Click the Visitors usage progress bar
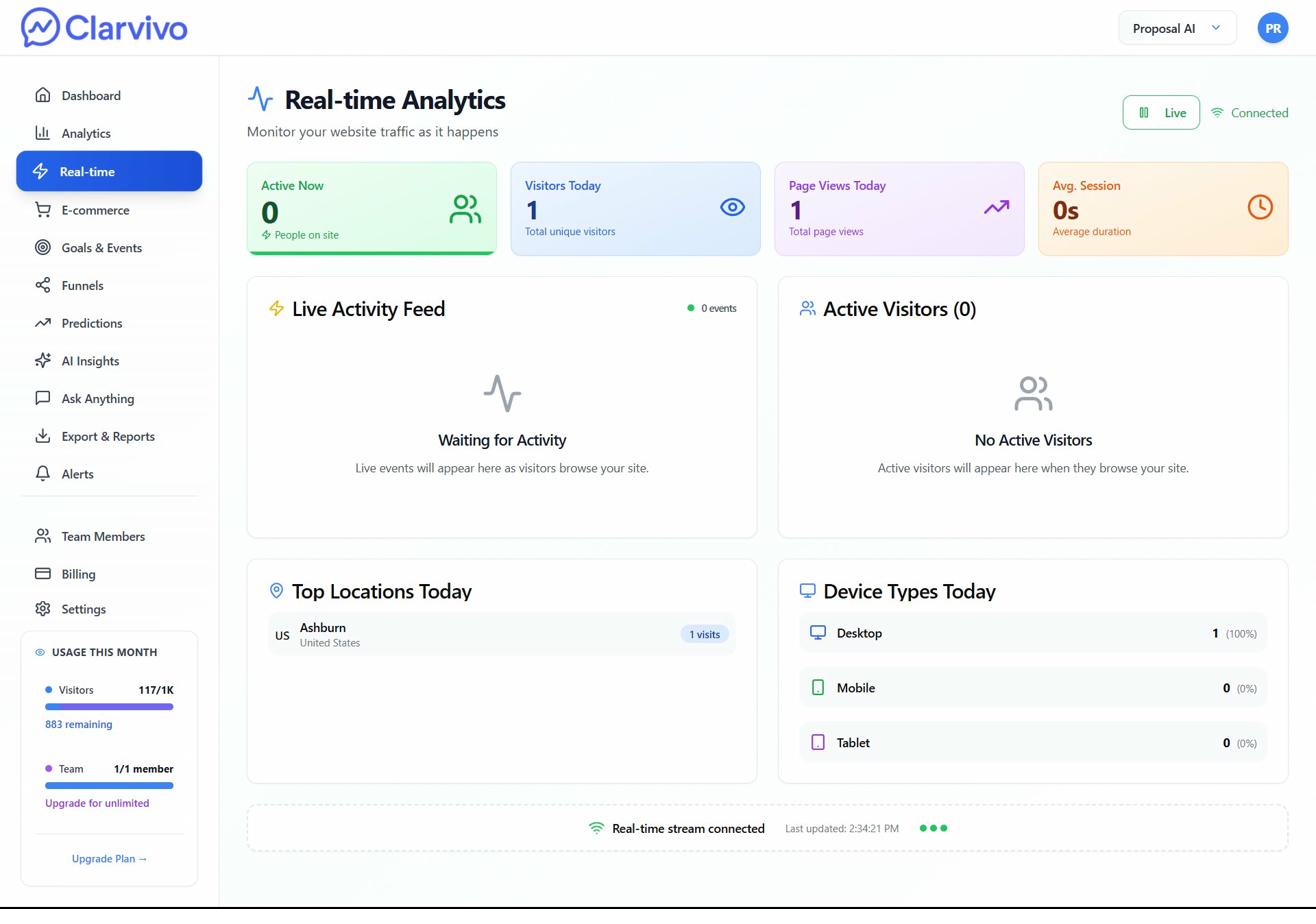 (x=110, y=706)
